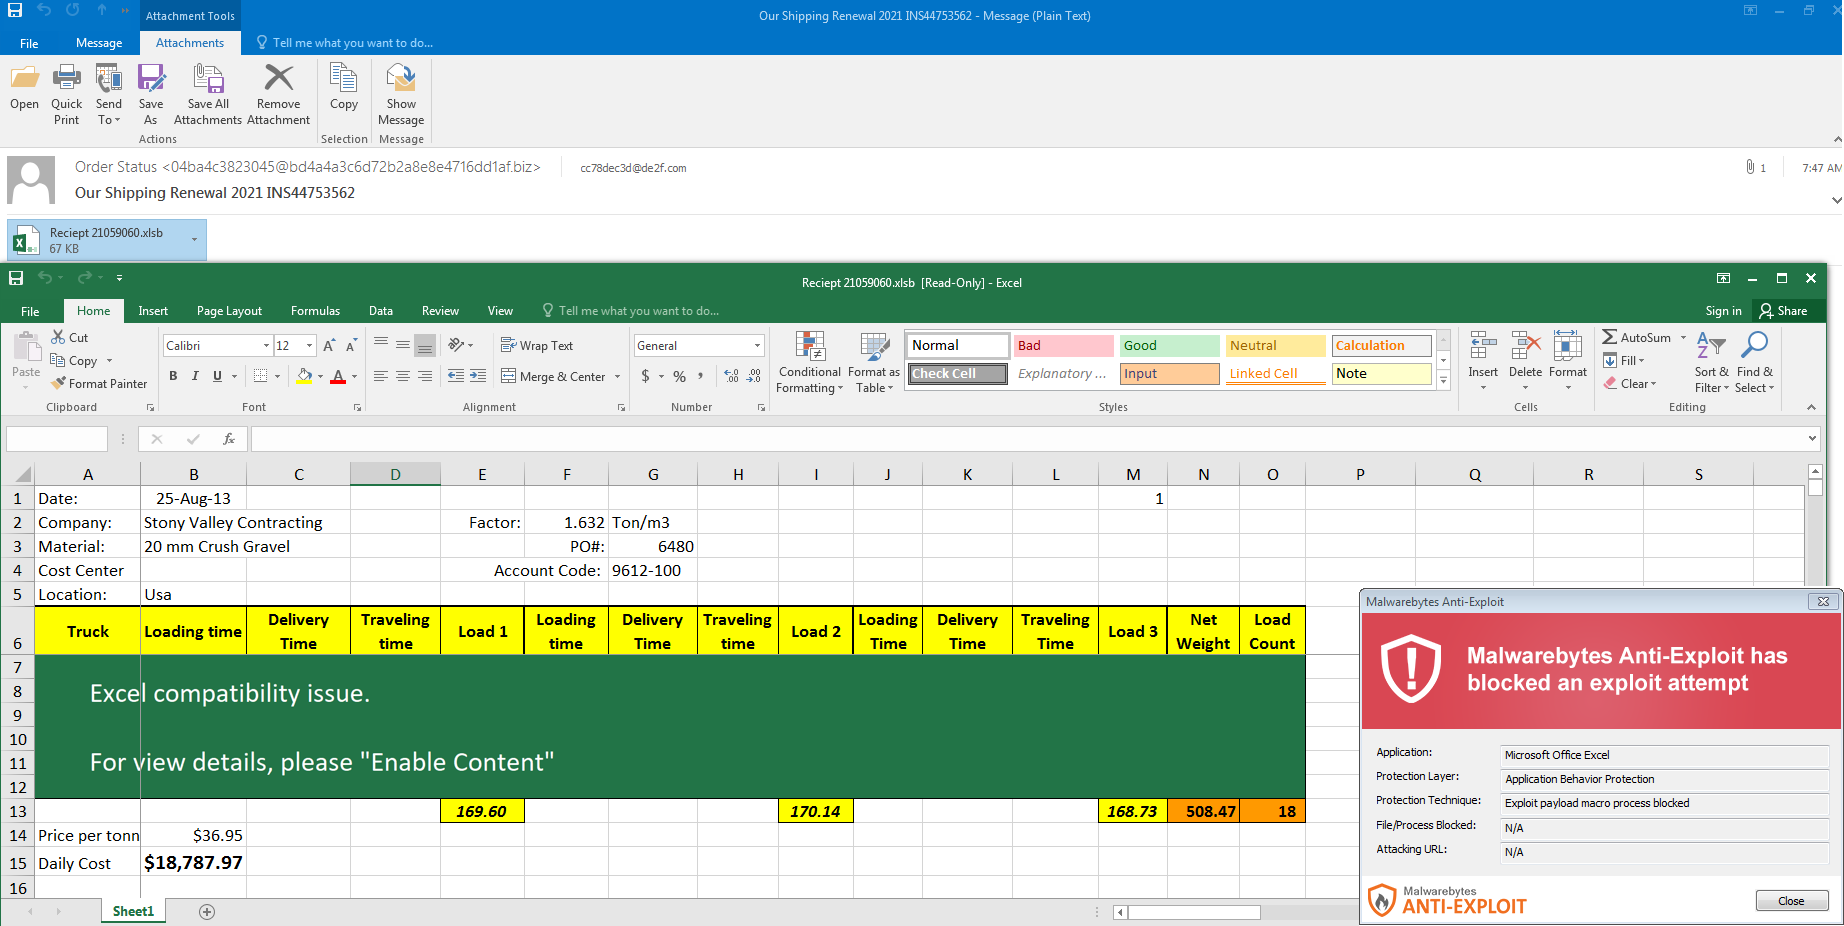The height and width of the screenshot is (926, 1844).
Task: Click Sign in link in Excel
Action: [1723, 311]
